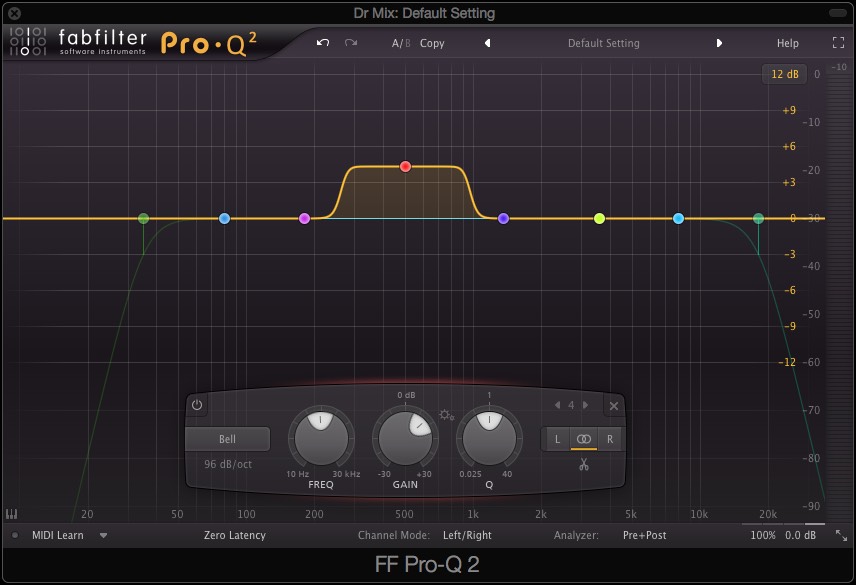856x585 pixels.
Task: Enter full screen mode icon
Action: (x=838, y=43)
